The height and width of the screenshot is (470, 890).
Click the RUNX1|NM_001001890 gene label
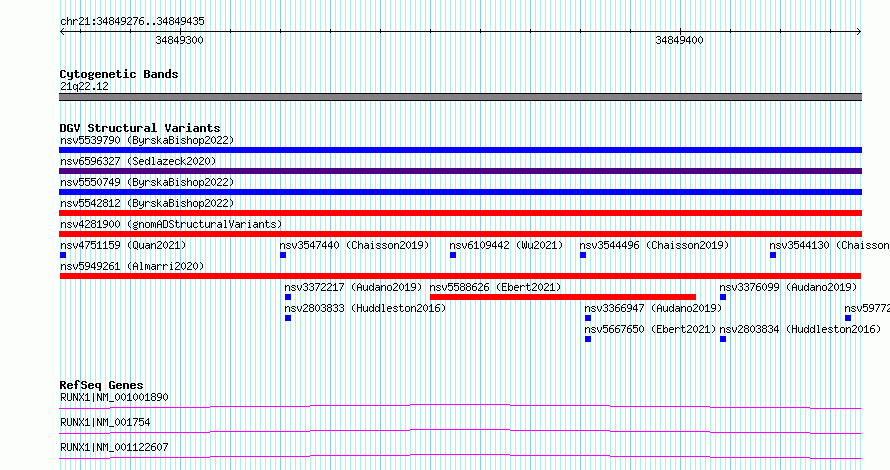(114, 397)
